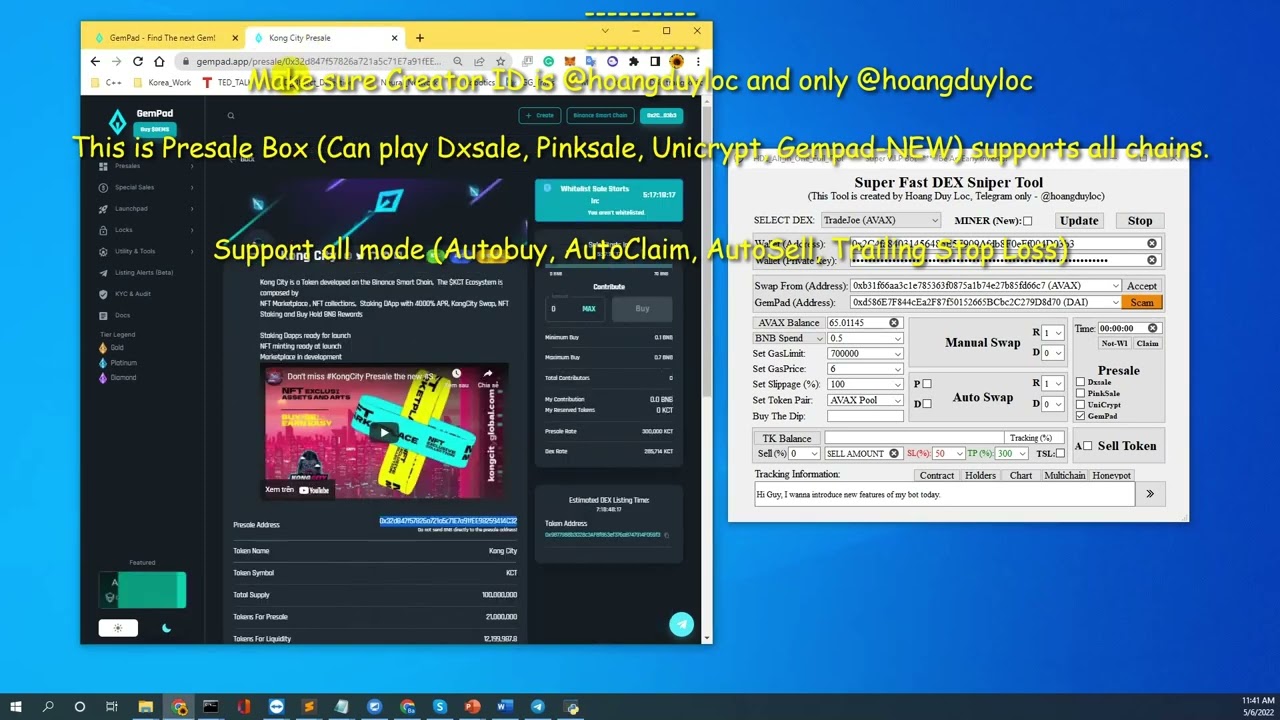Open the Chart tracking tab

1021,475
